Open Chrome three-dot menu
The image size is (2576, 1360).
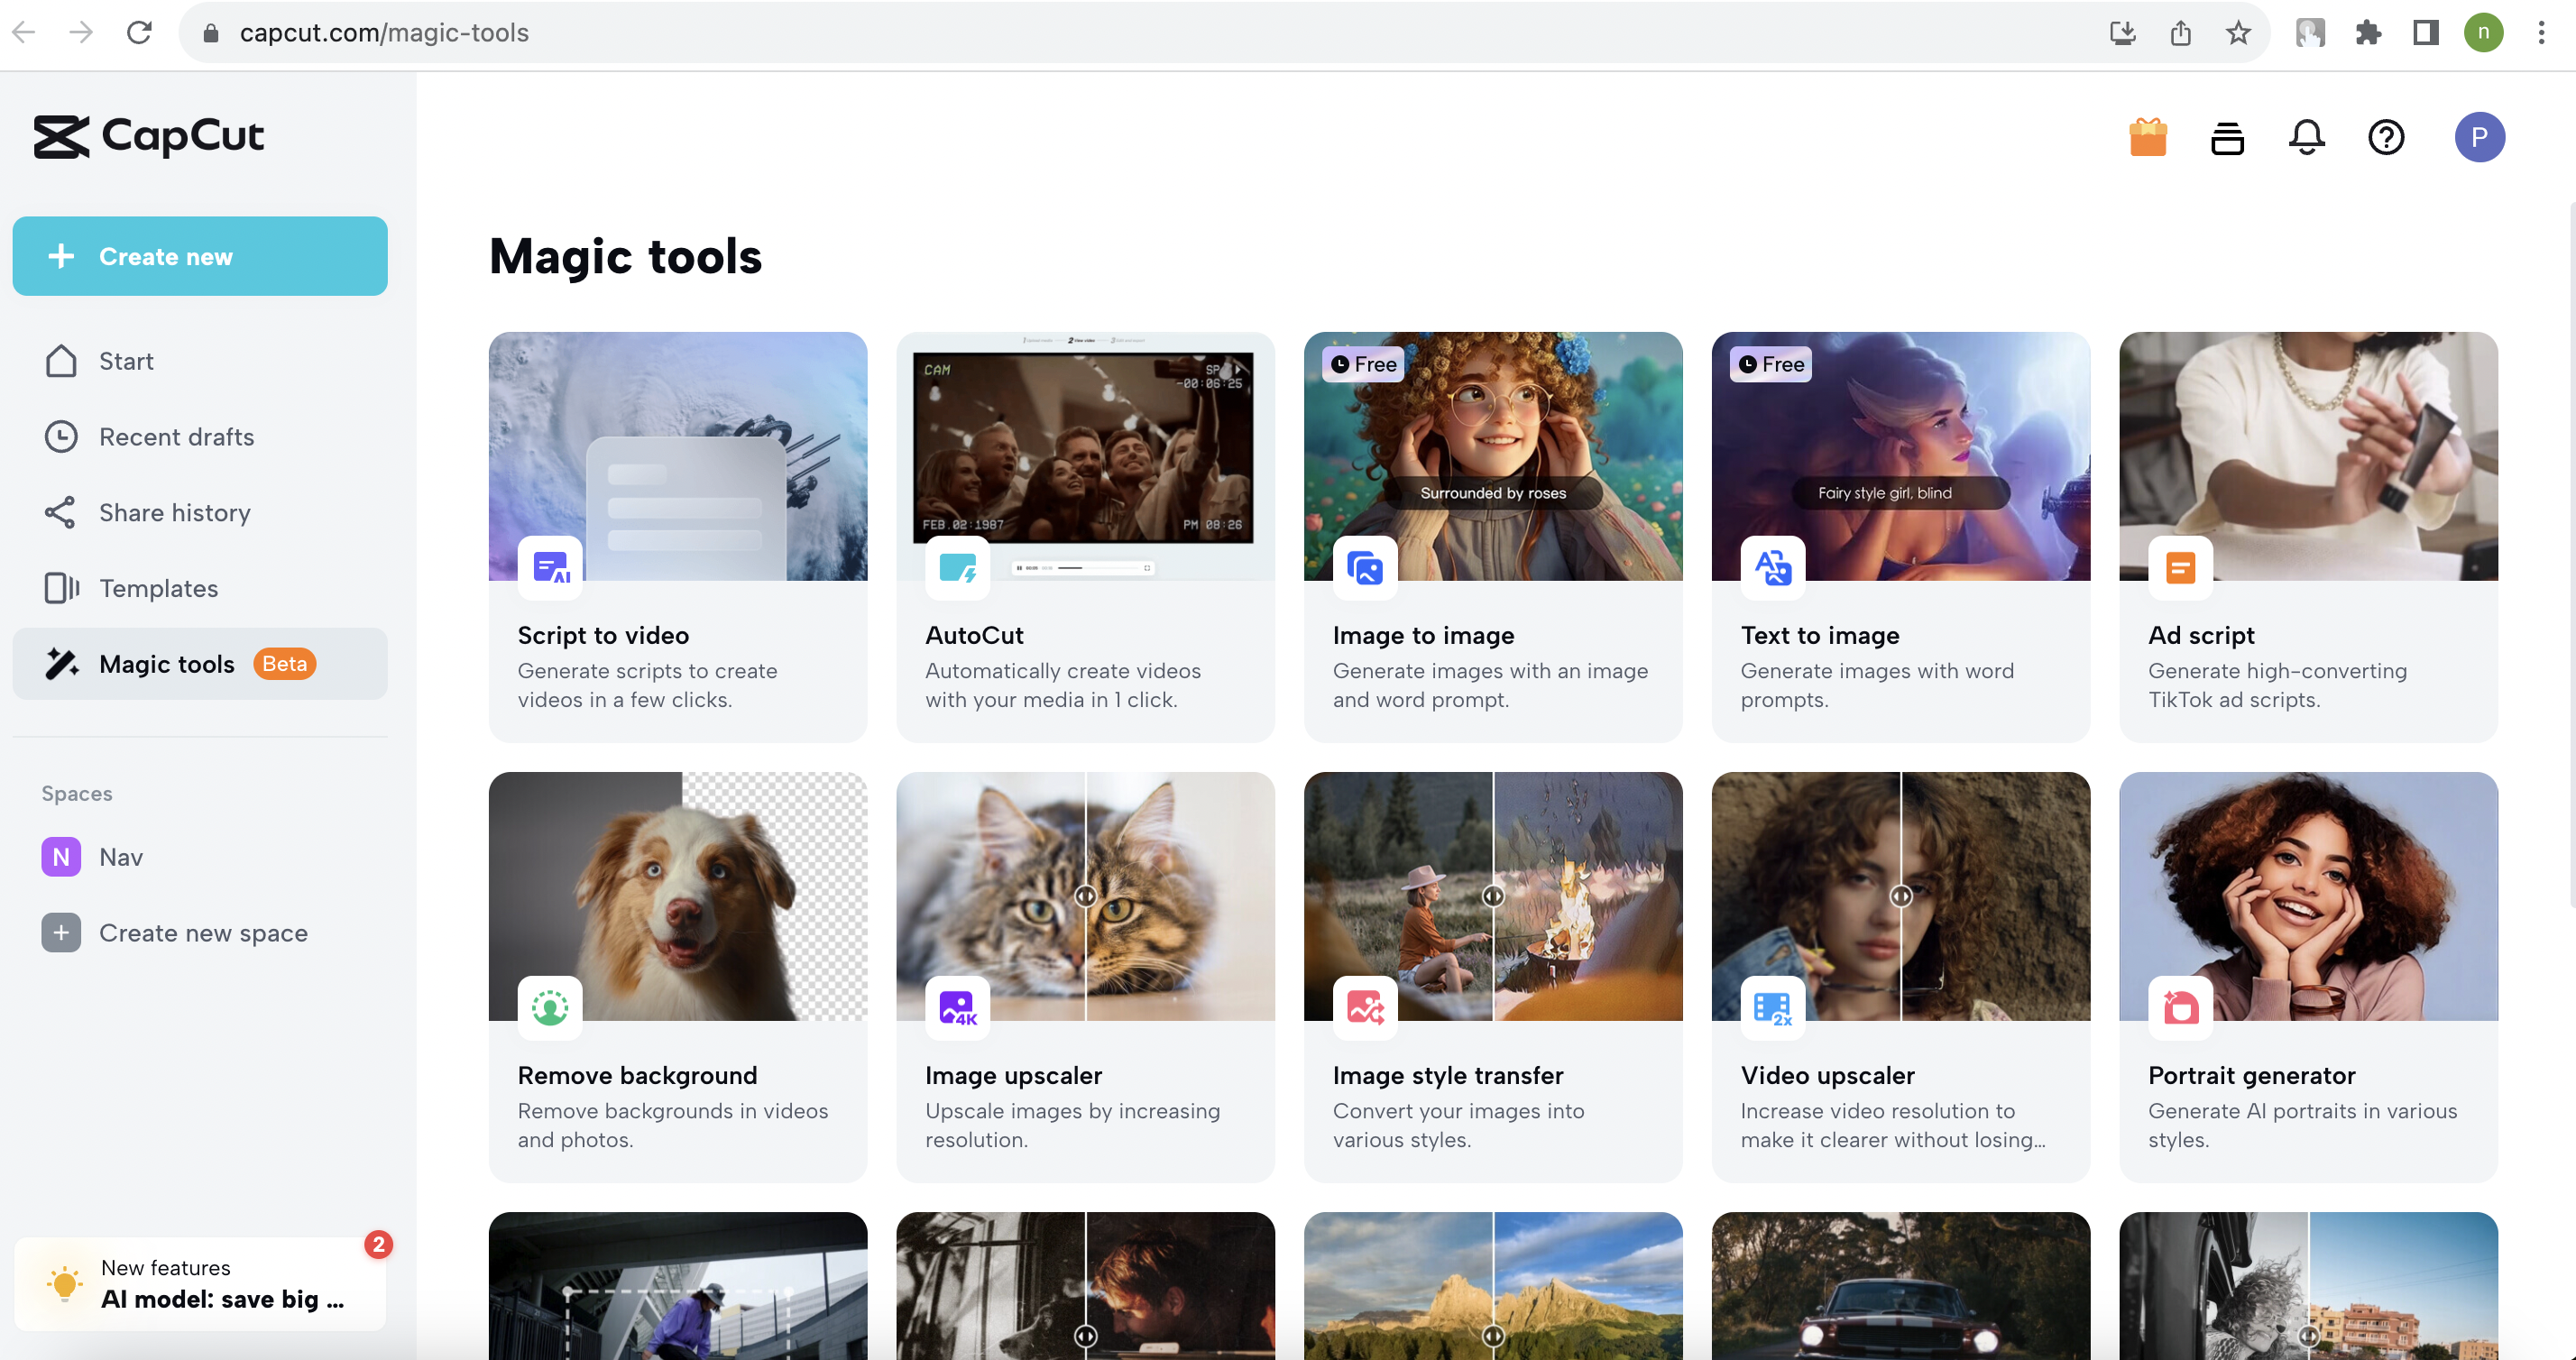(x=2541, y=33)
